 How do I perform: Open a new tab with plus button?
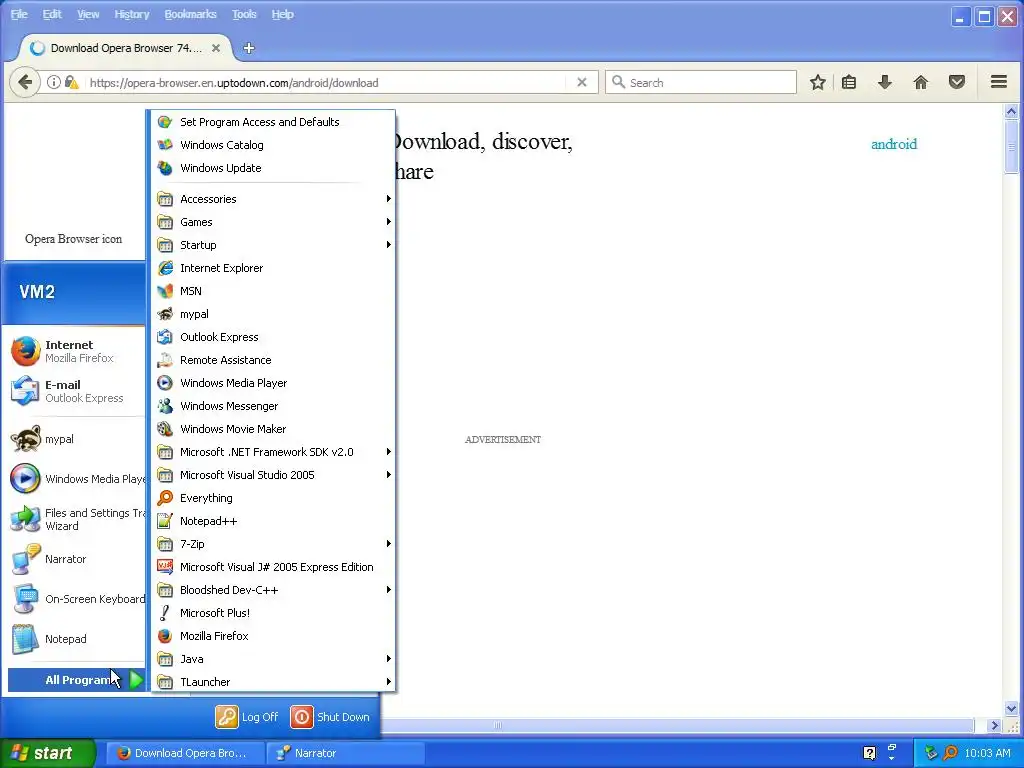tap(249, 48)
